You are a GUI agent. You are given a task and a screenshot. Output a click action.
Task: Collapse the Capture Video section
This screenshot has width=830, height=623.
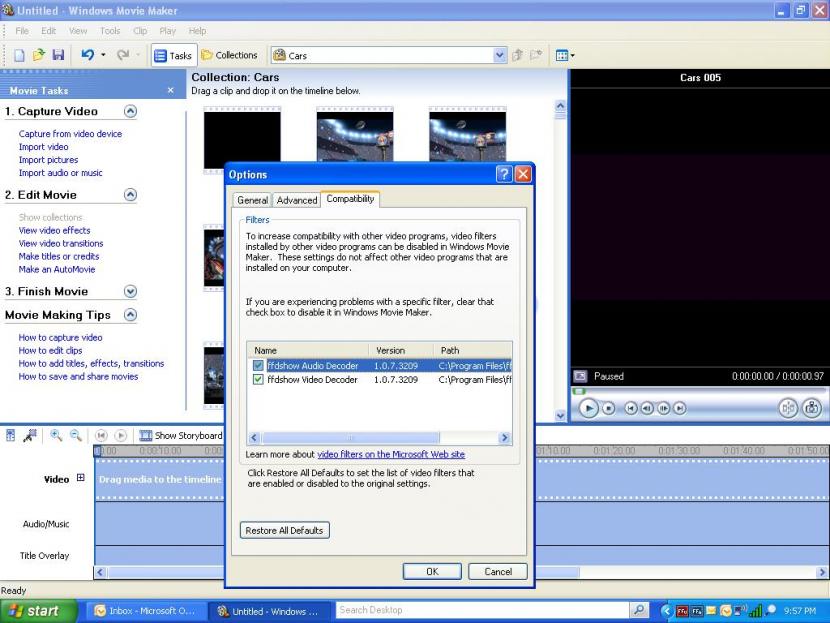pyautogui.click(x=130, y=111)
